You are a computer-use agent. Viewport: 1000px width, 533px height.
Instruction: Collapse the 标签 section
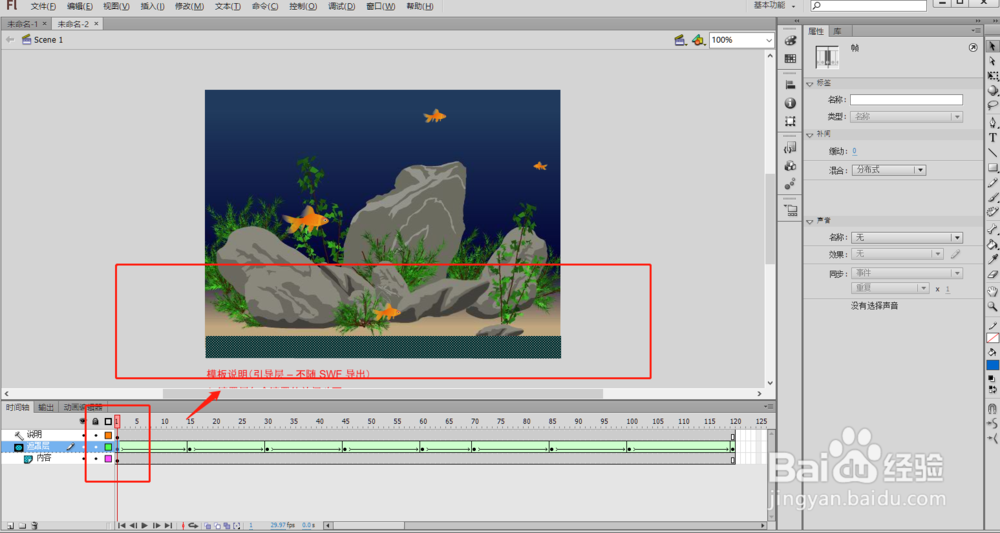tap(810, 84)
